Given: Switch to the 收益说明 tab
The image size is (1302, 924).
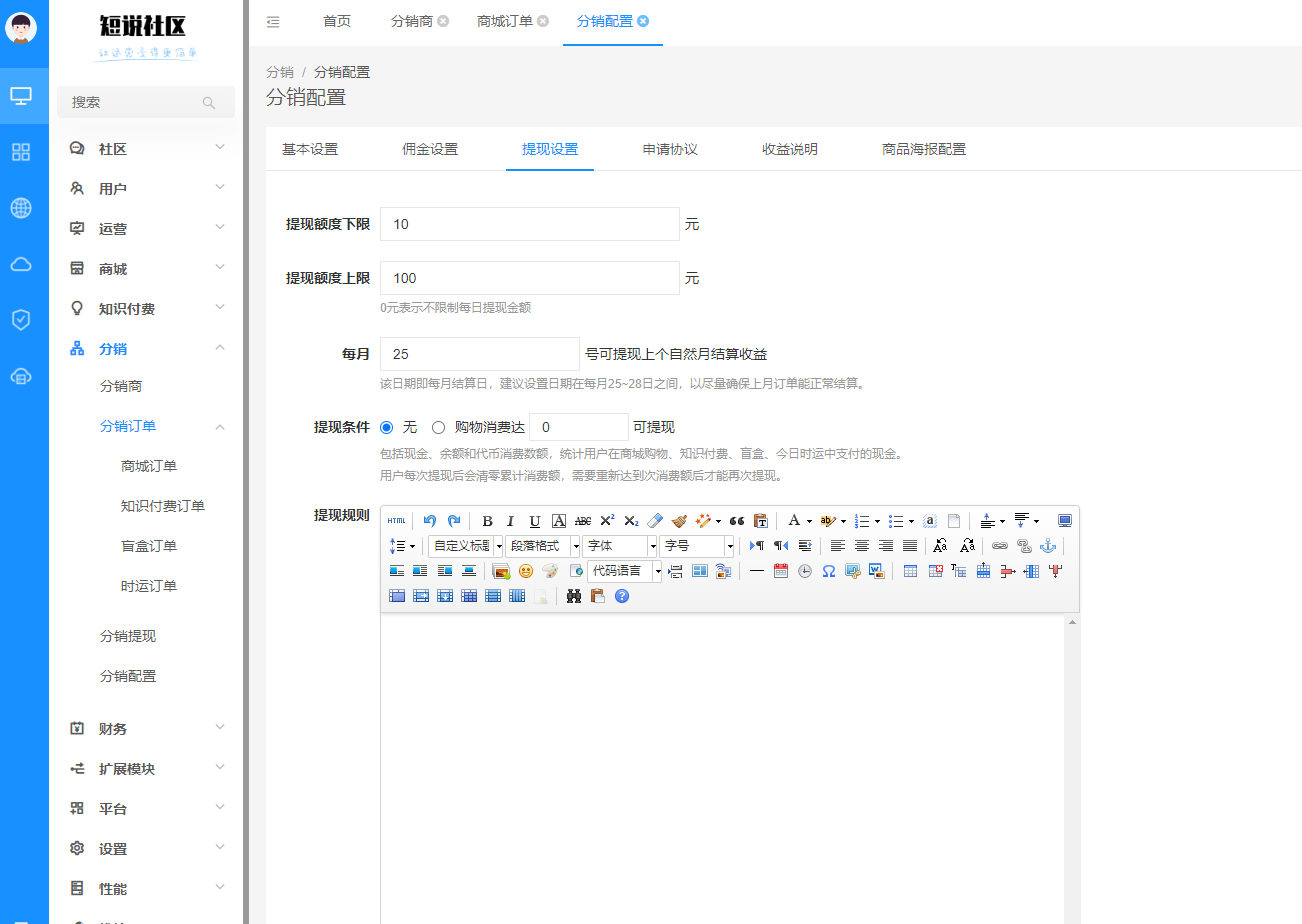Looking at the screenshot, I should coord(790,149).
